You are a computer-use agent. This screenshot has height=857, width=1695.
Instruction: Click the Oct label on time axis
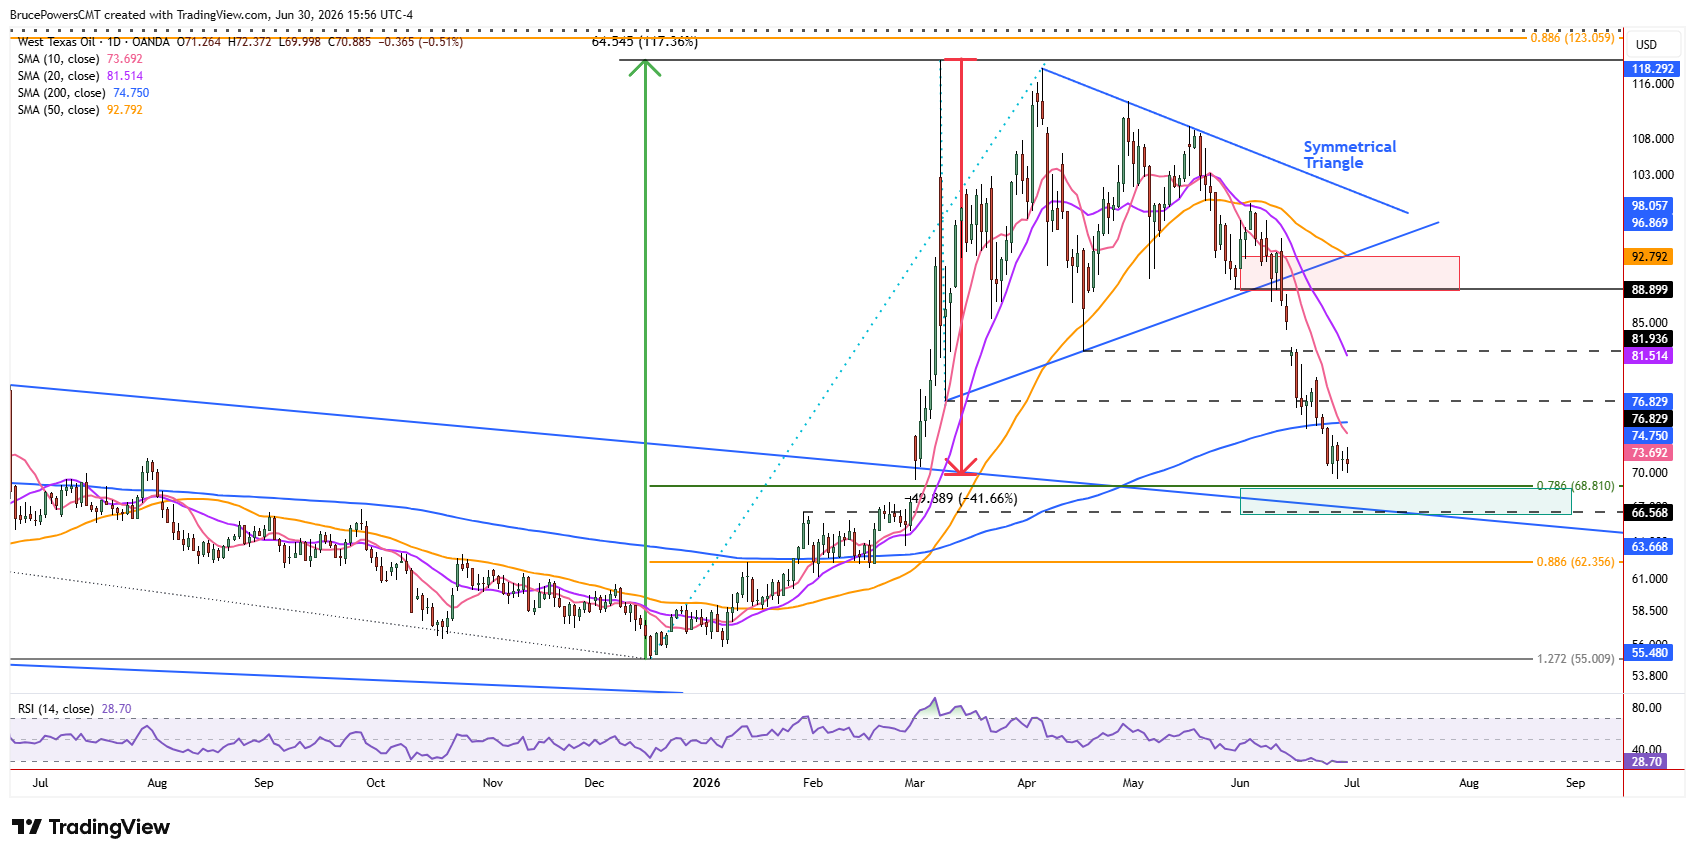376,783
